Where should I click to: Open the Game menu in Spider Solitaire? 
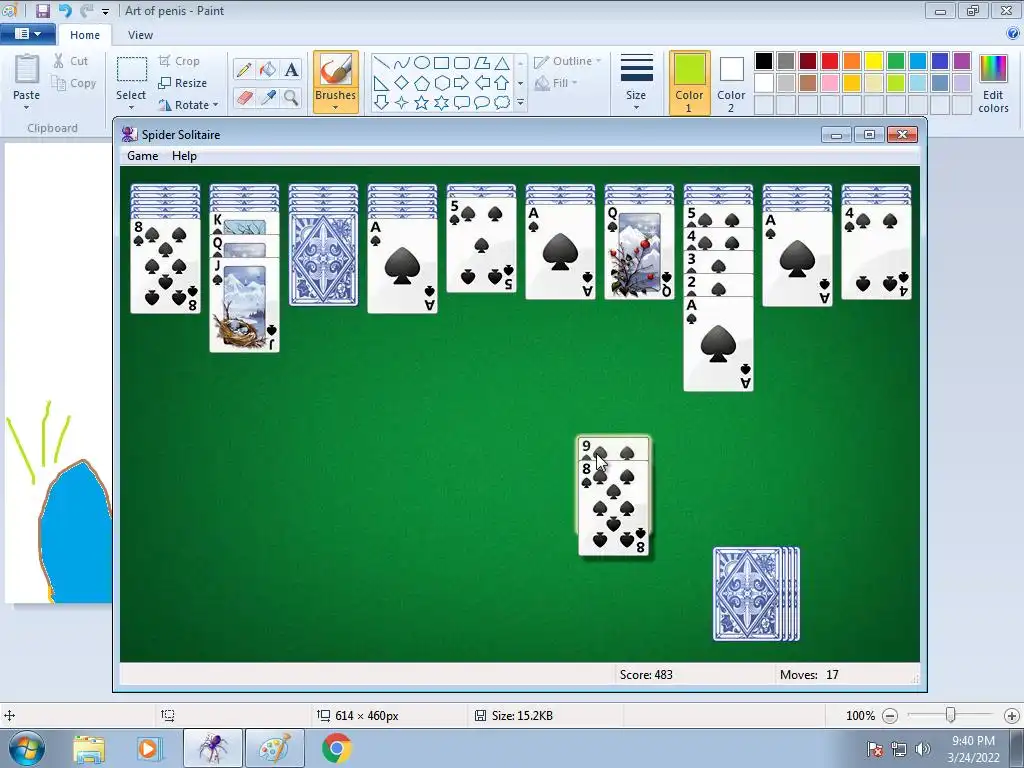click(142, 155)
